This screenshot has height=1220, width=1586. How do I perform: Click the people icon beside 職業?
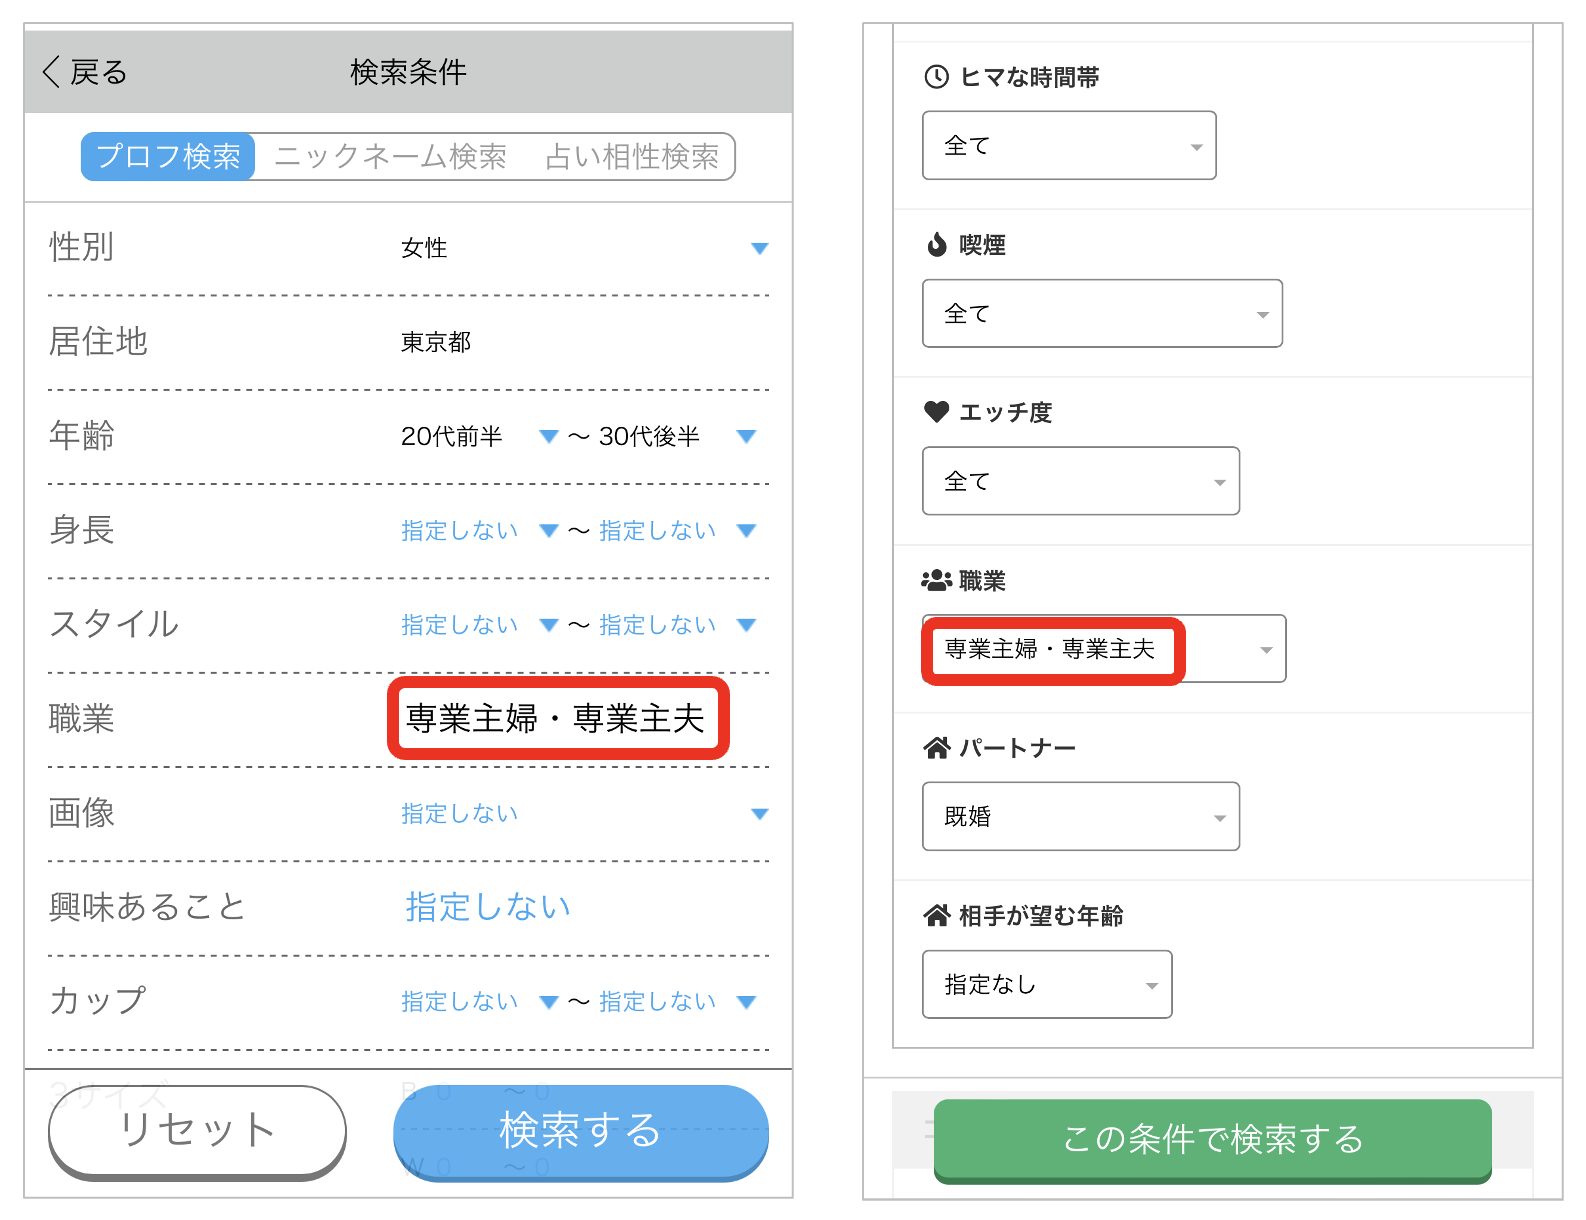pyautogui.click(x=936, y=580)
